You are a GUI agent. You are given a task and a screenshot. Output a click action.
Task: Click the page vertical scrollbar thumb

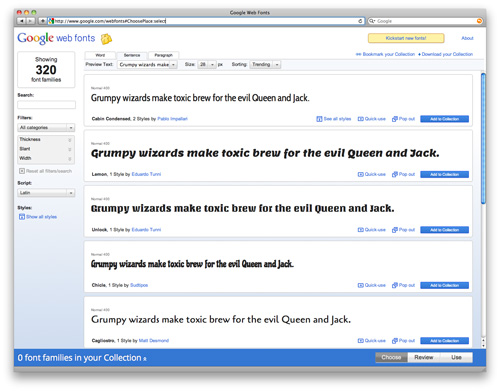483,138
